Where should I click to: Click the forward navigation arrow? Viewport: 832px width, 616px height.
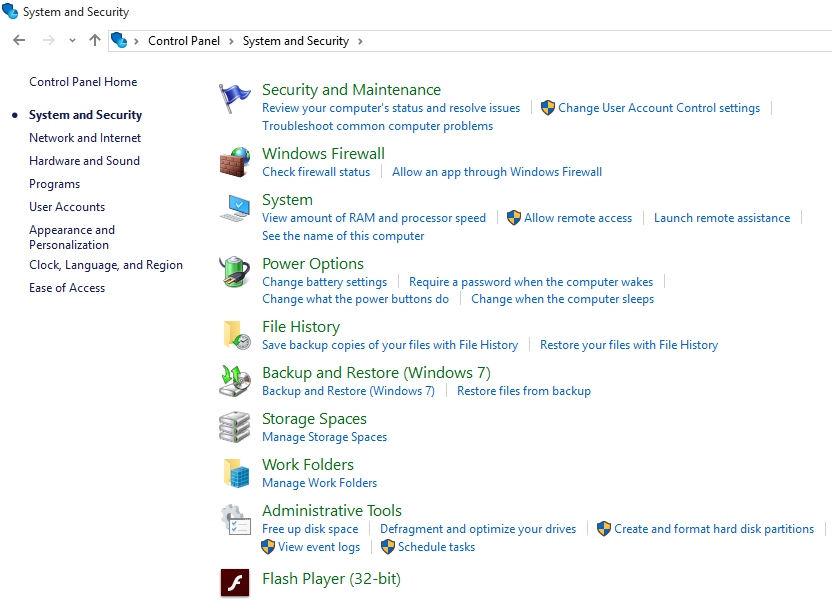coord(48,40)
